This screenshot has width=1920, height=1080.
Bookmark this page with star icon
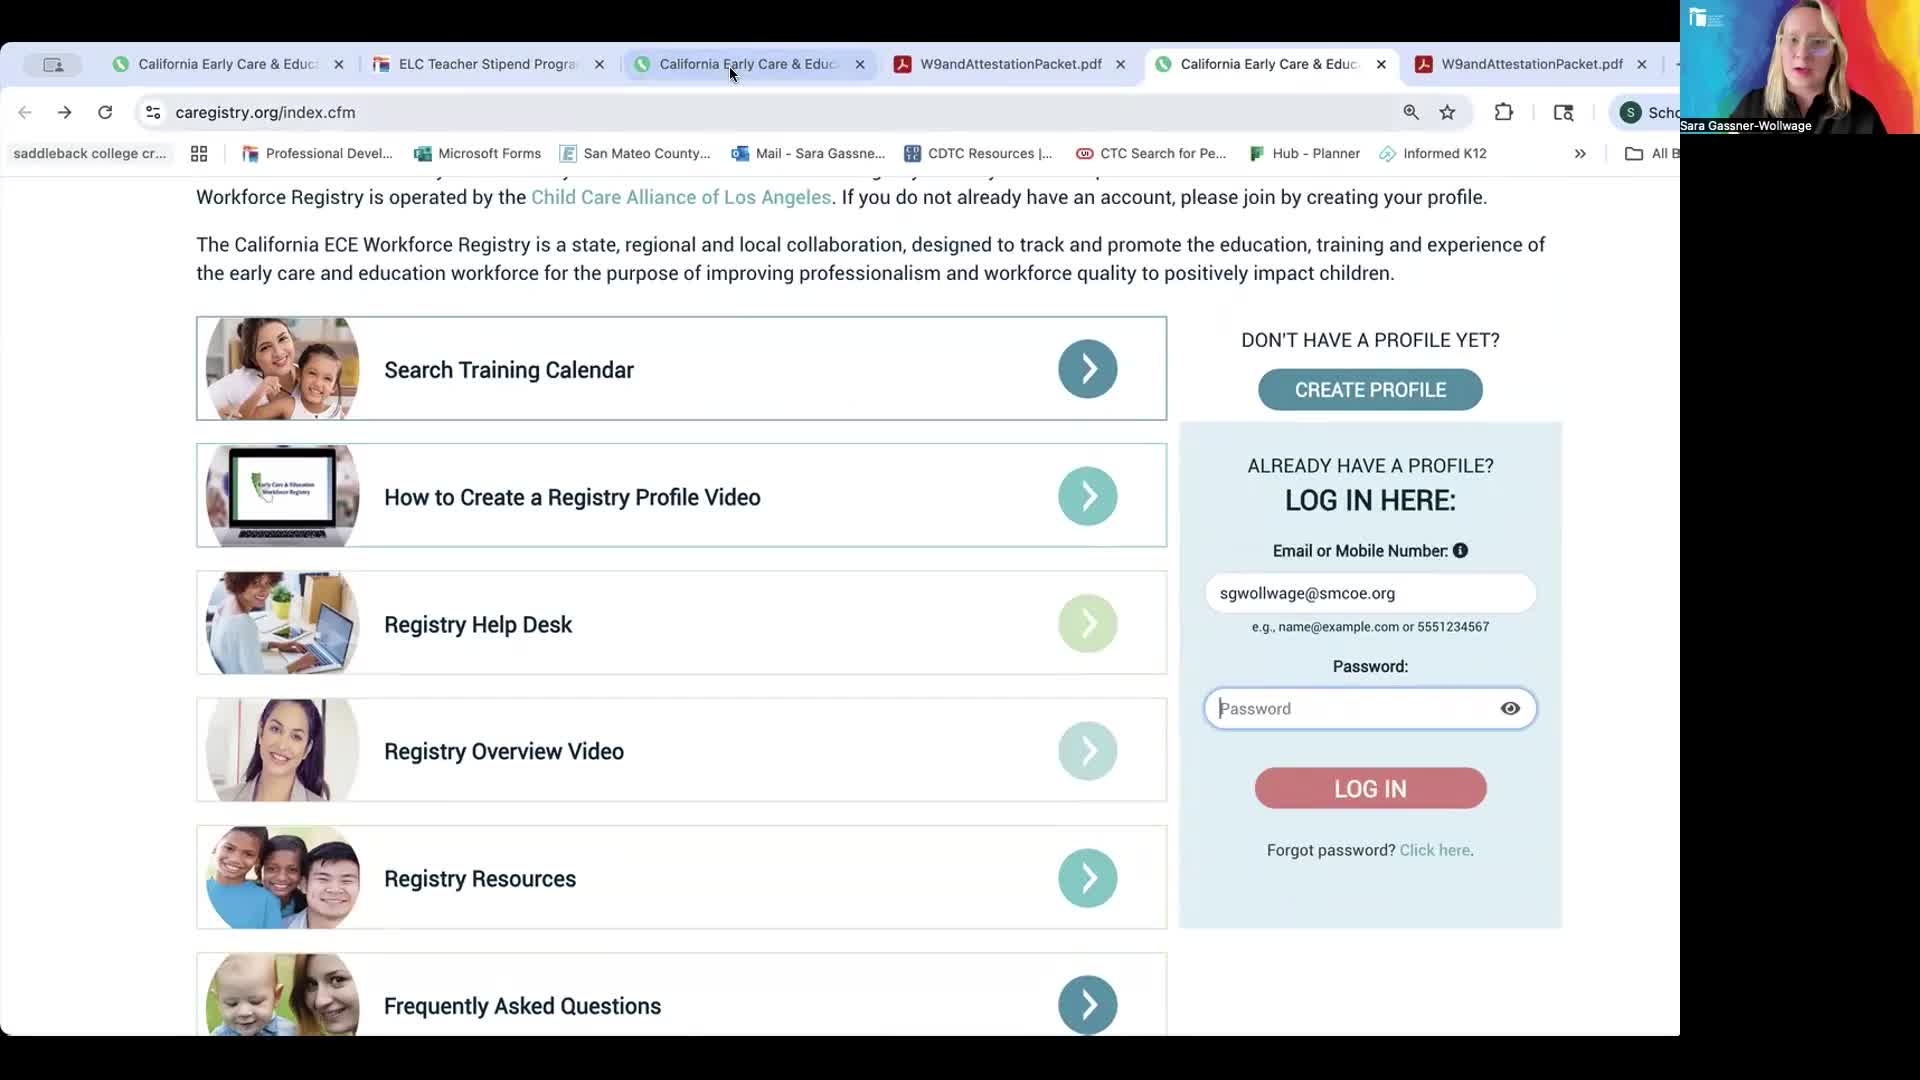[1447, 112]
